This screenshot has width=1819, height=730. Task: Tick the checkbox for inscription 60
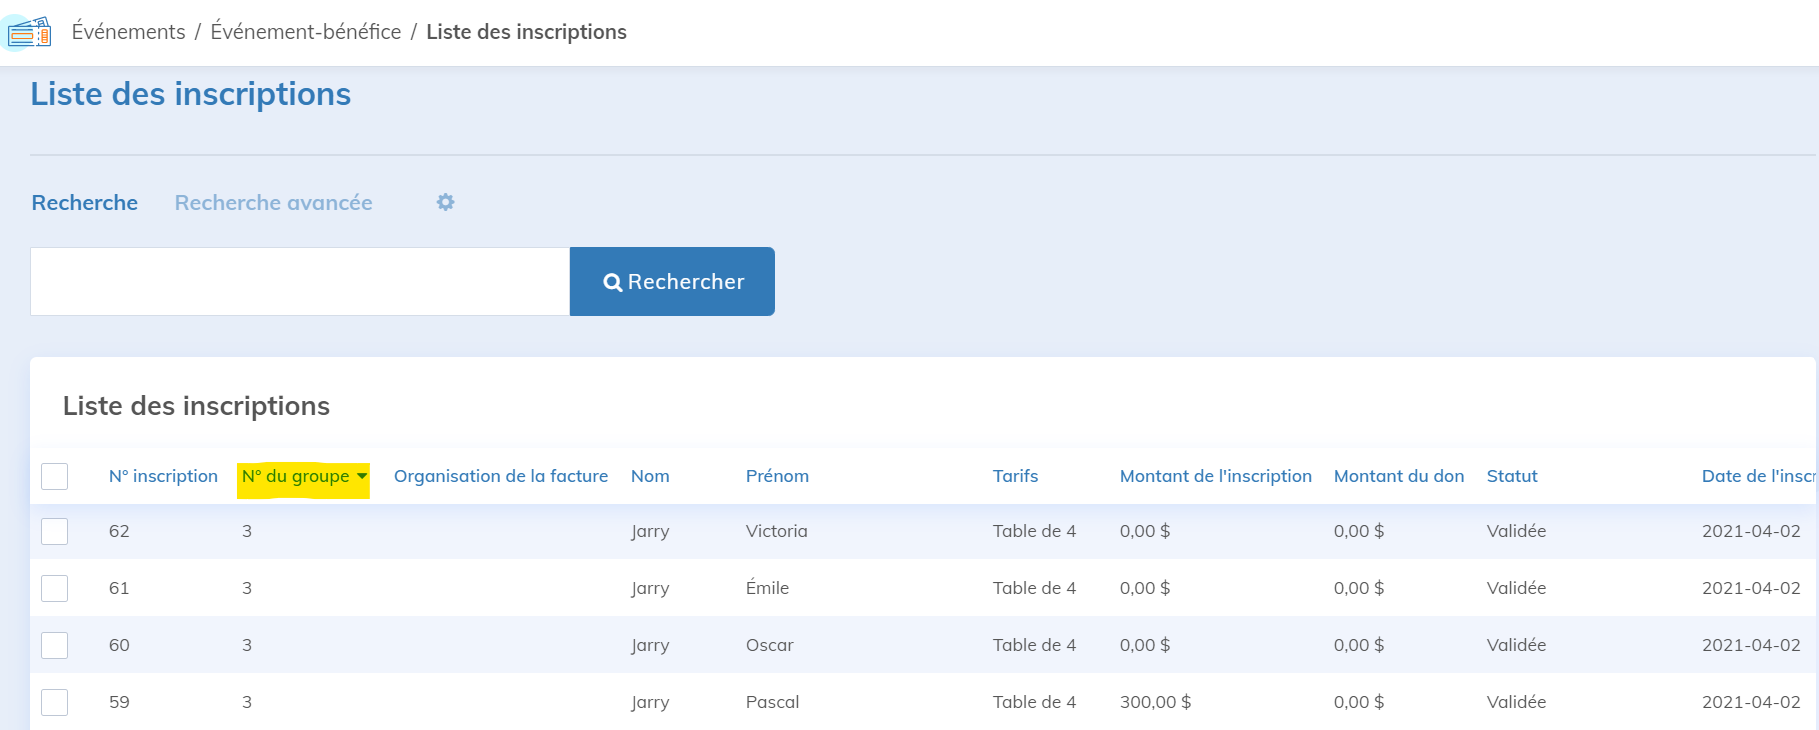tap(55, 646)
